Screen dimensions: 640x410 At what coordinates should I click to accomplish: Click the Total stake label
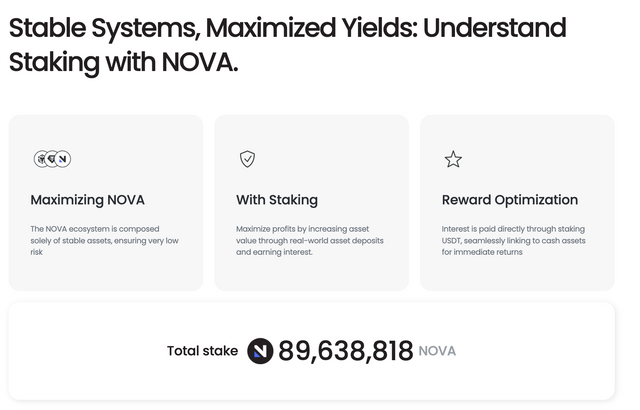[x=202, y=351]
